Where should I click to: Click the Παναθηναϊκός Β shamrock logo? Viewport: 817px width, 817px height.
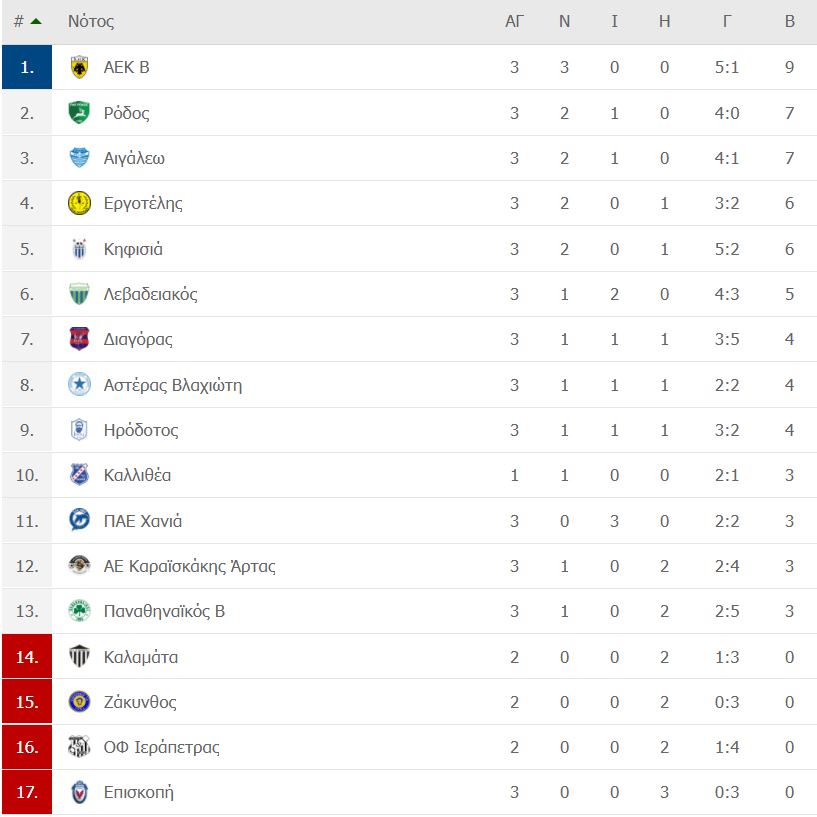[79, 611]
